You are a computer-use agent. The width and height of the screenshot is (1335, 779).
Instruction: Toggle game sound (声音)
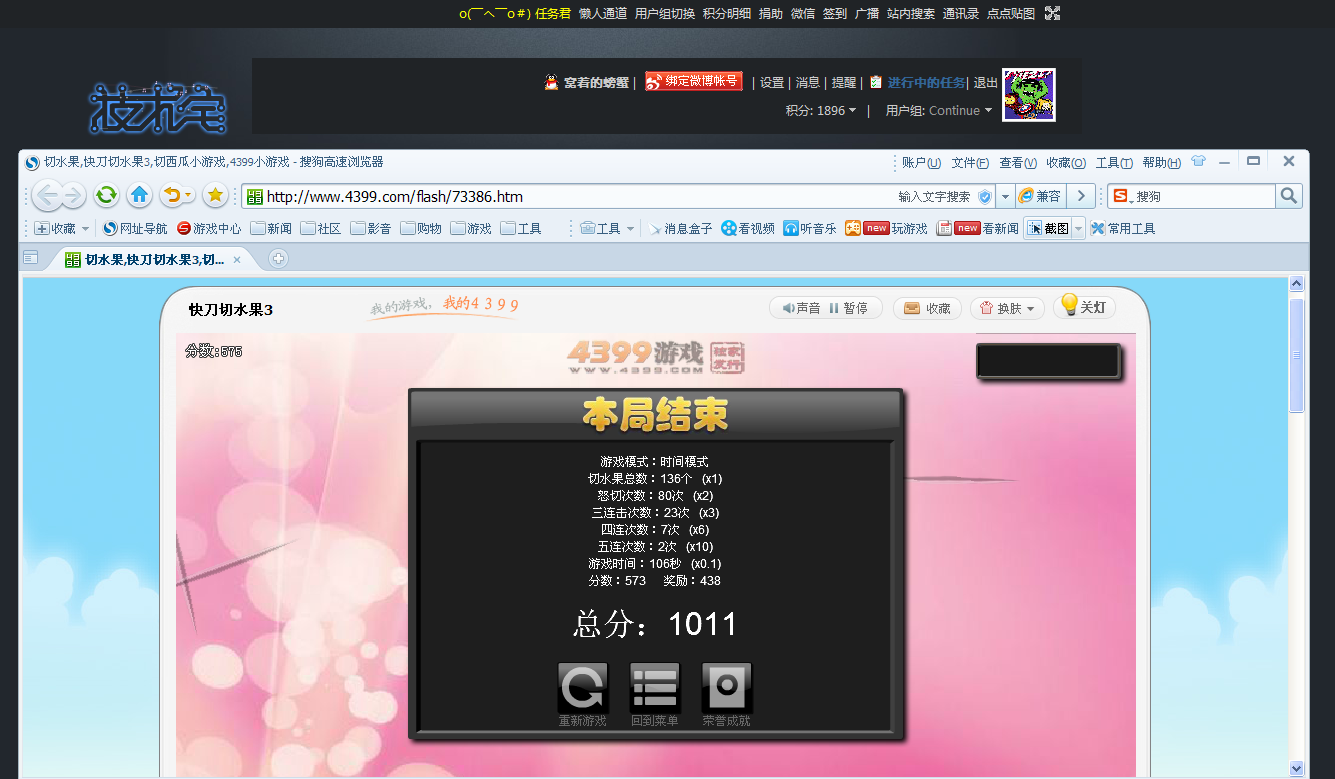[x=802, y=308]
